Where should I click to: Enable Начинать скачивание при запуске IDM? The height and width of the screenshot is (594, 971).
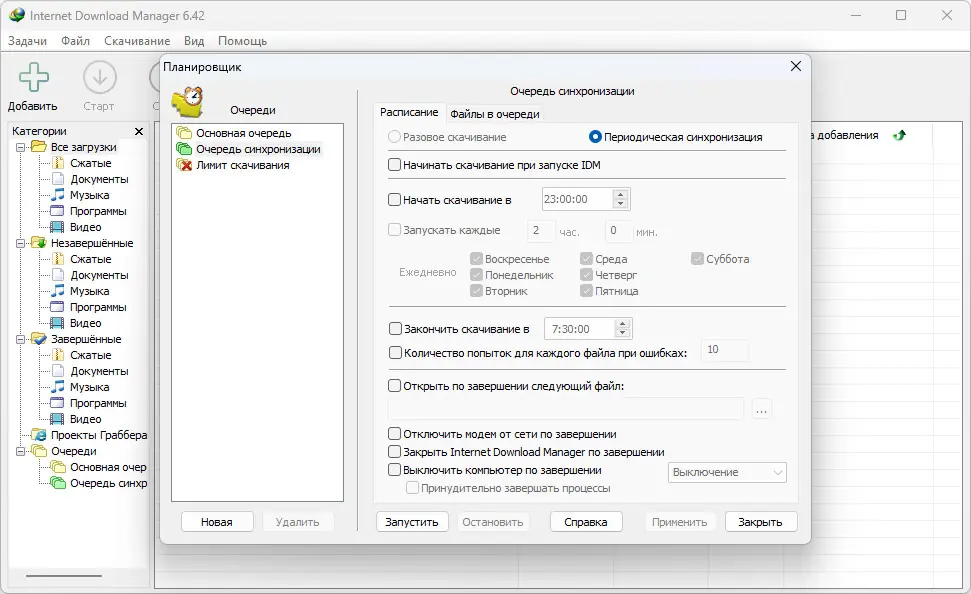[x=394, y=165]
